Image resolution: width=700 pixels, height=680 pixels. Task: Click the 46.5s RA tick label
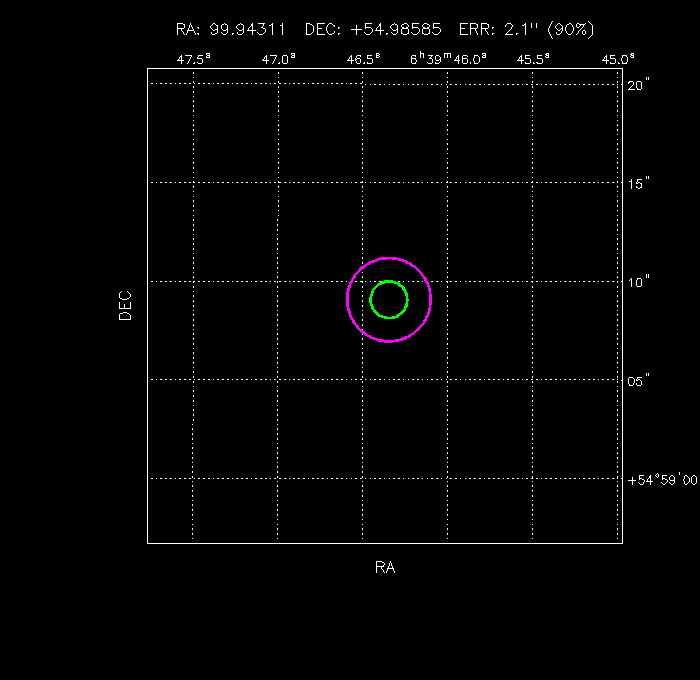coord(363,59)
